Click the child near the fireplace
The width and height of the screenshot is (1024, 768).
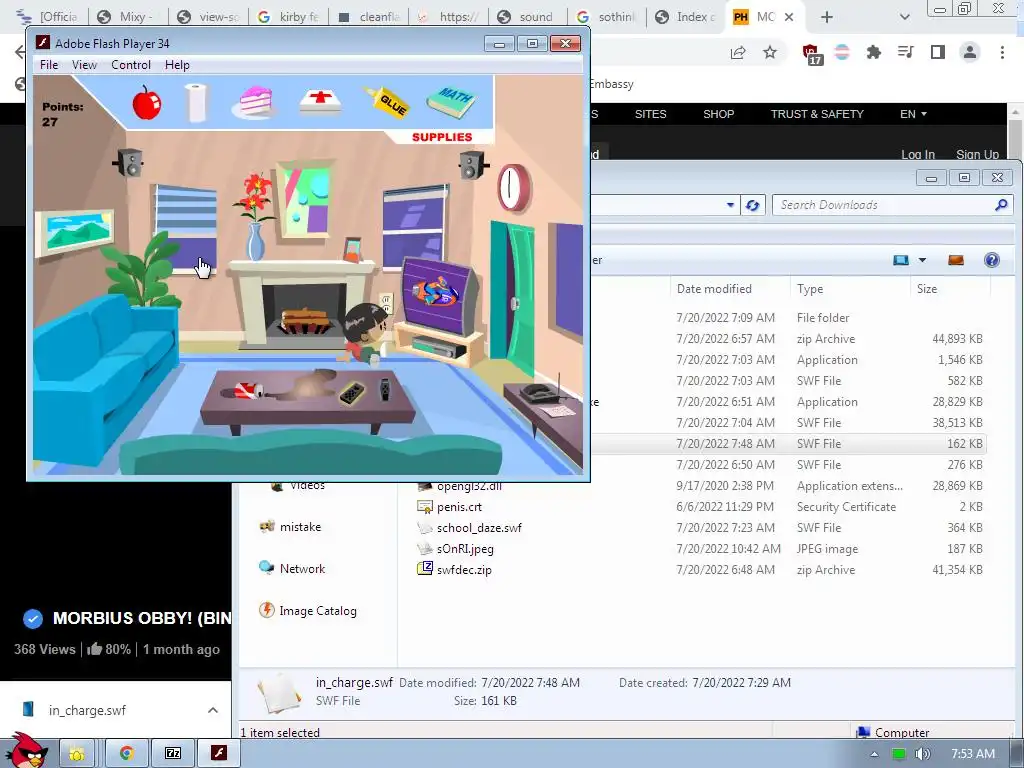364,332
